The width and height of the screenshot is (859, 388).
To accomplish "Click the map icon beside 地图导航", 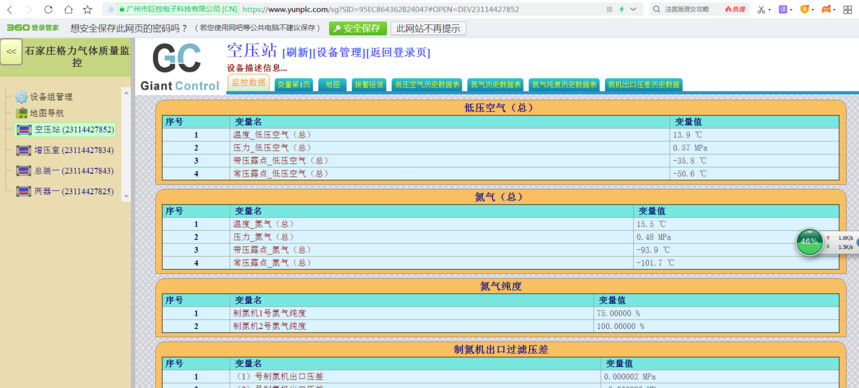I will [x=21, y=113].
